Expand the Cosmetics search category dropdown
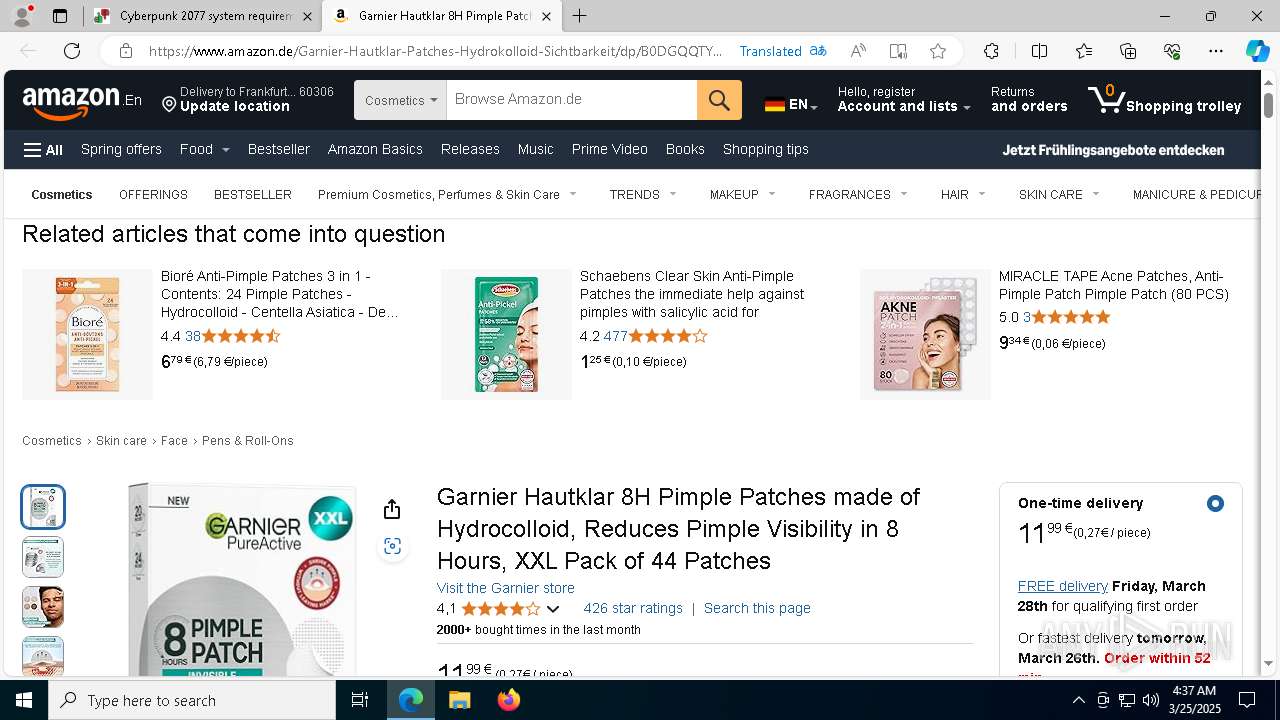Viewport: 1280px width, 720px height. (x=400, y=100)
